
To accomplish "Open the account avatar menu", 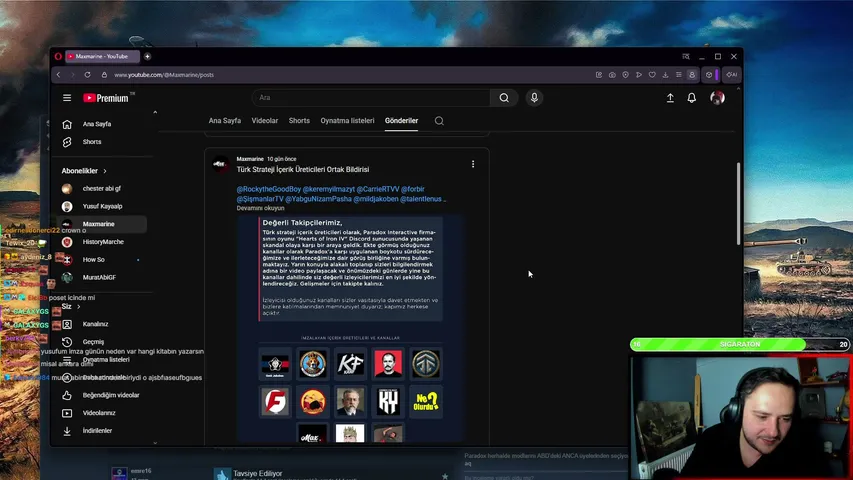I will click(717, 98).
